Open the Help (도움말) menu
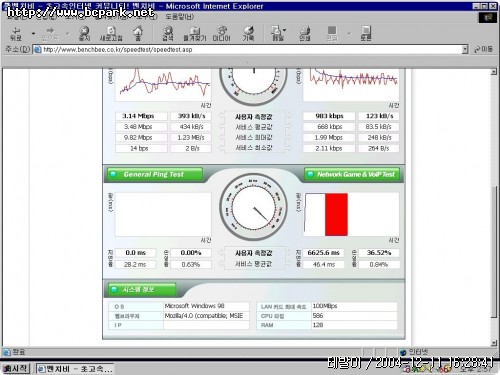Image resolution: width=500 pixels, height=375 pixels. pyautogui.click(x=179, y=17)
